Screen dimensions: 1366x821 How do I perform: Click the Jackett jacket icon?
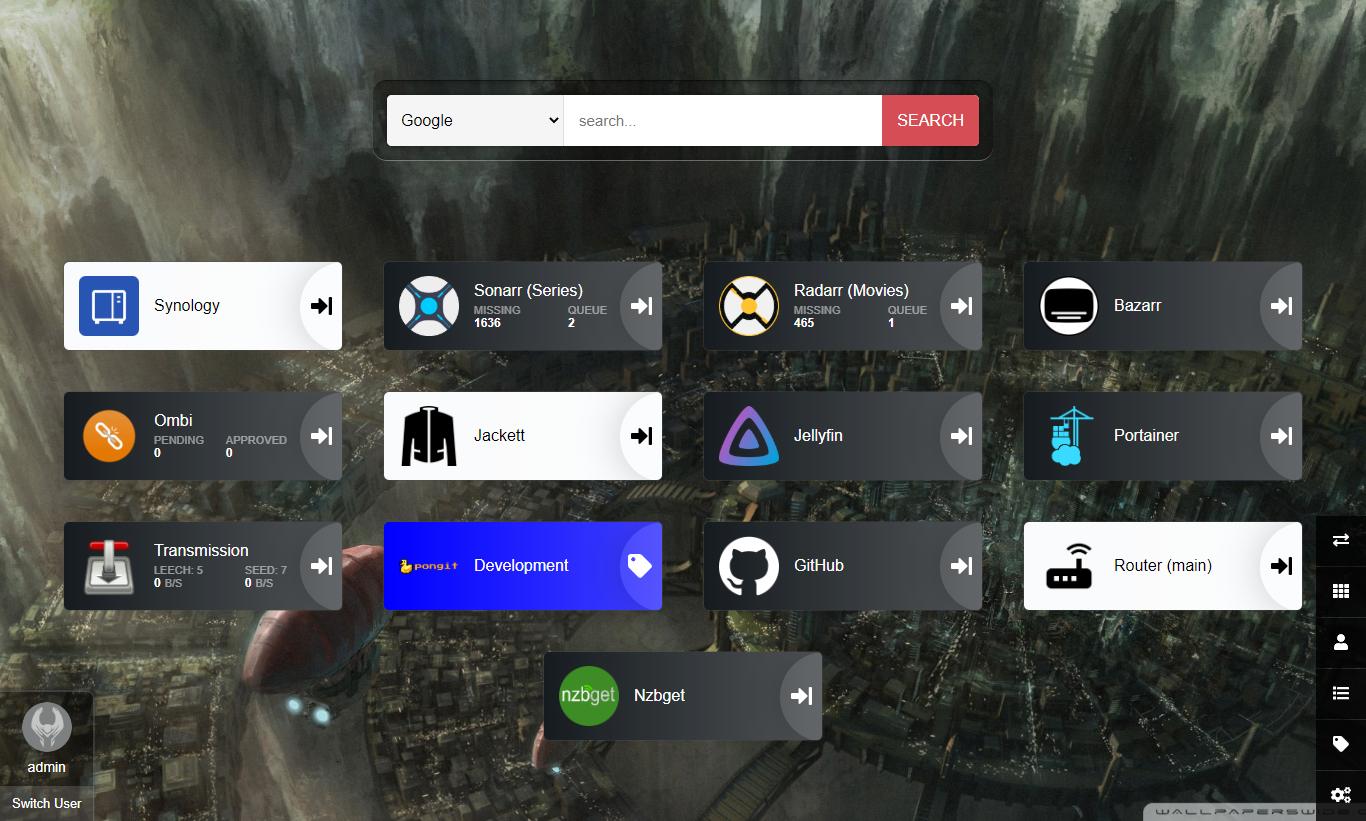click(x=429, y=436)
